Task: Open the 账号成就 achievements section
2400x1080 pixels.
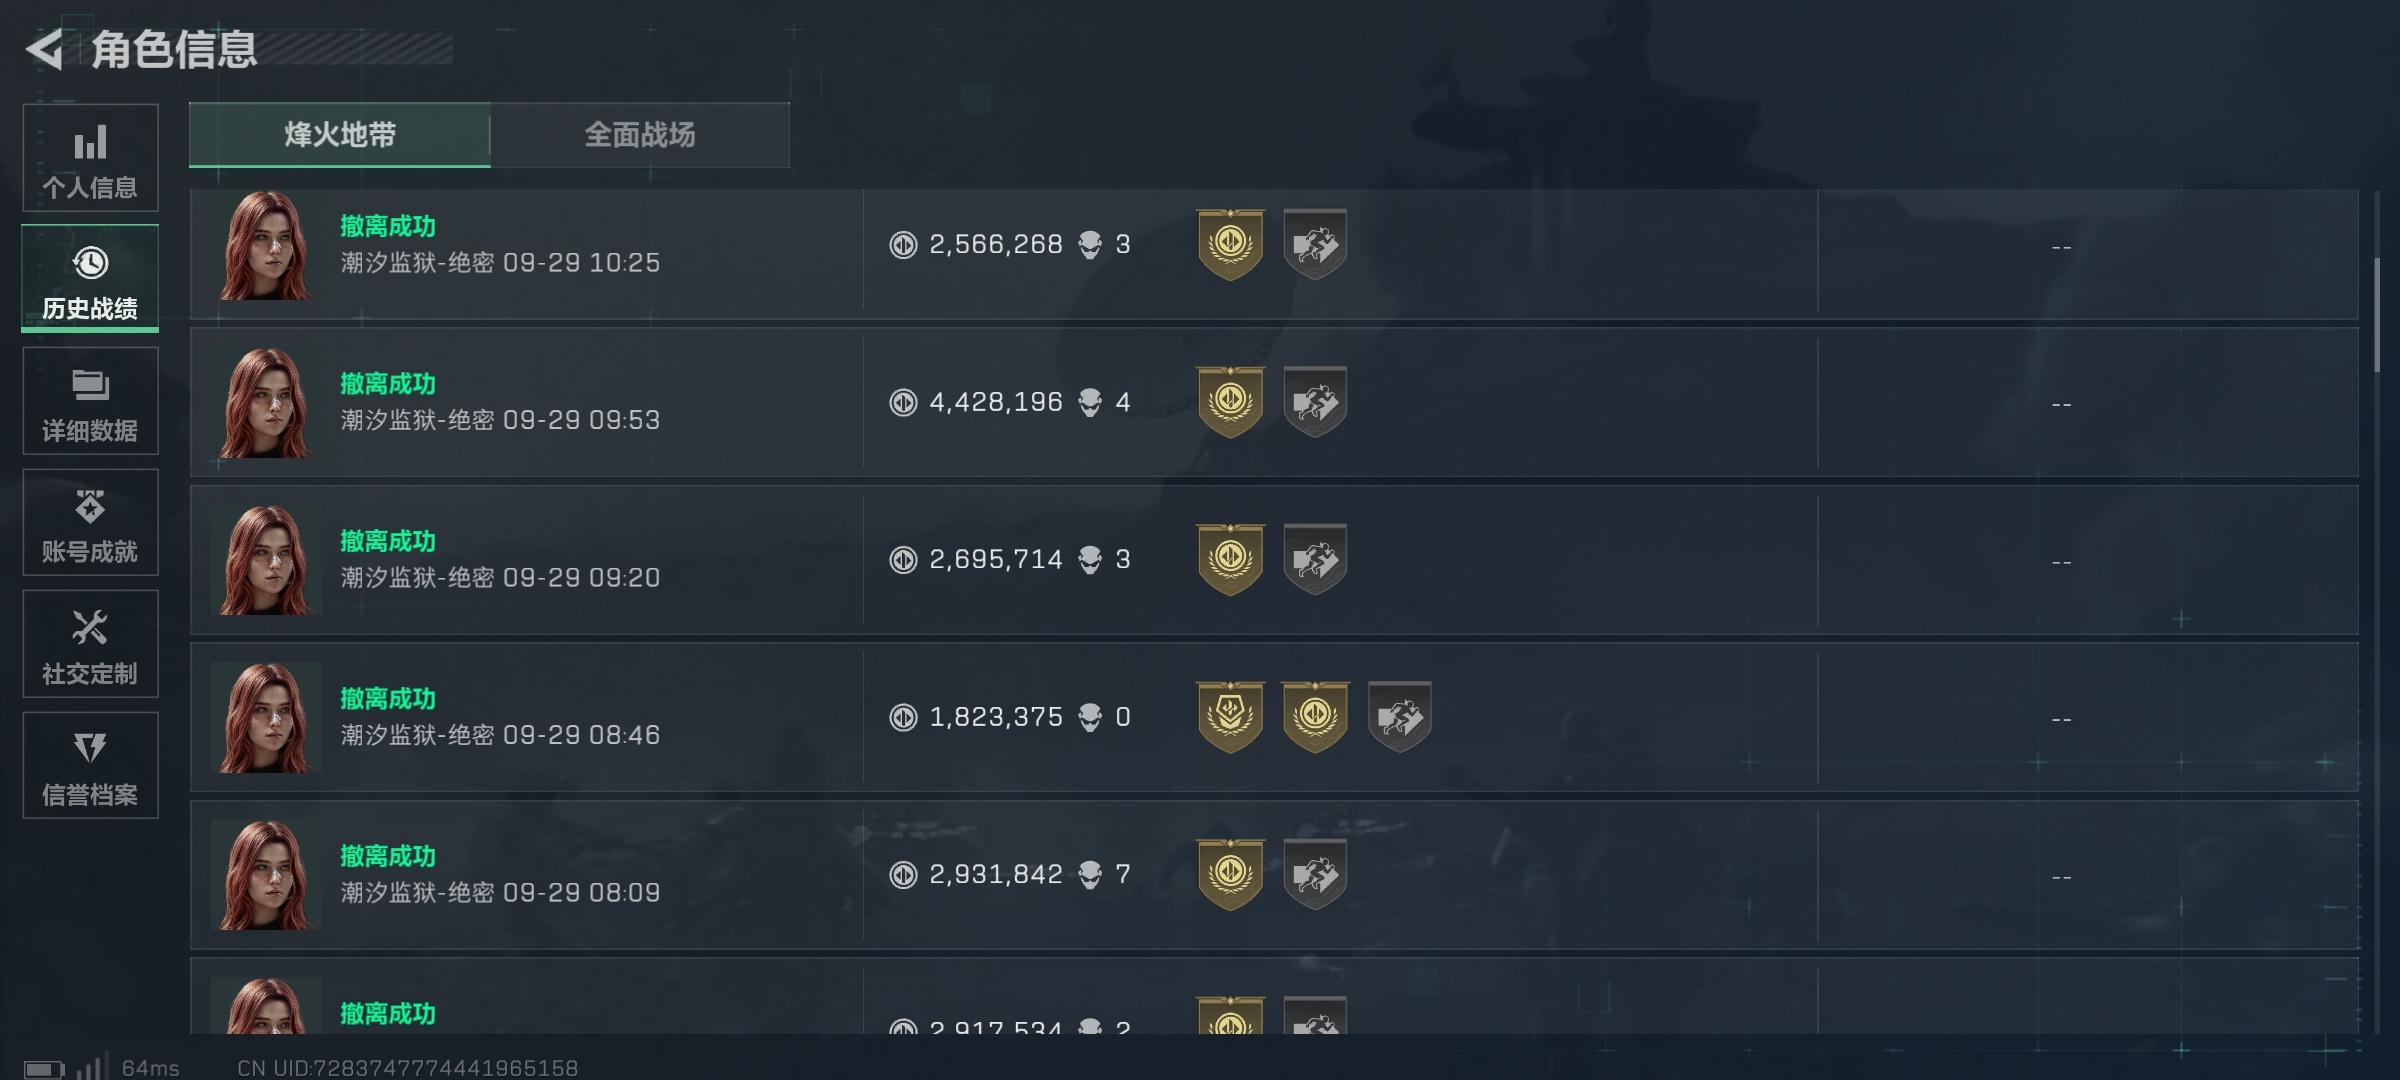Action: click(90, 523)
